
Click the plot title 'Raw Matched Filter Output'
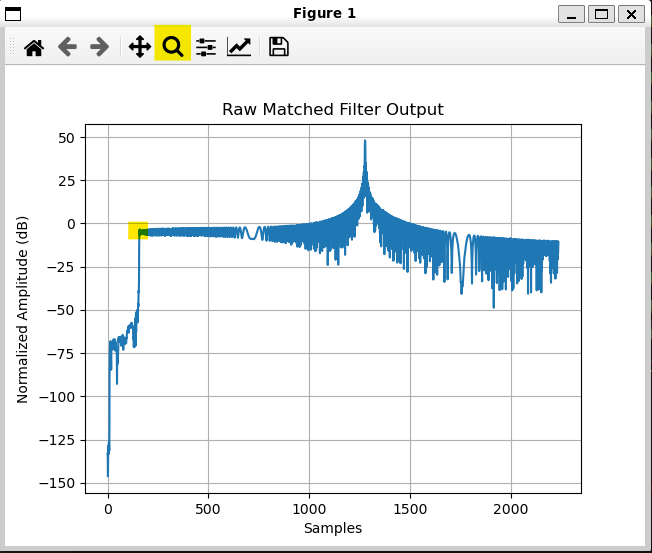click(x=333, y=110)
